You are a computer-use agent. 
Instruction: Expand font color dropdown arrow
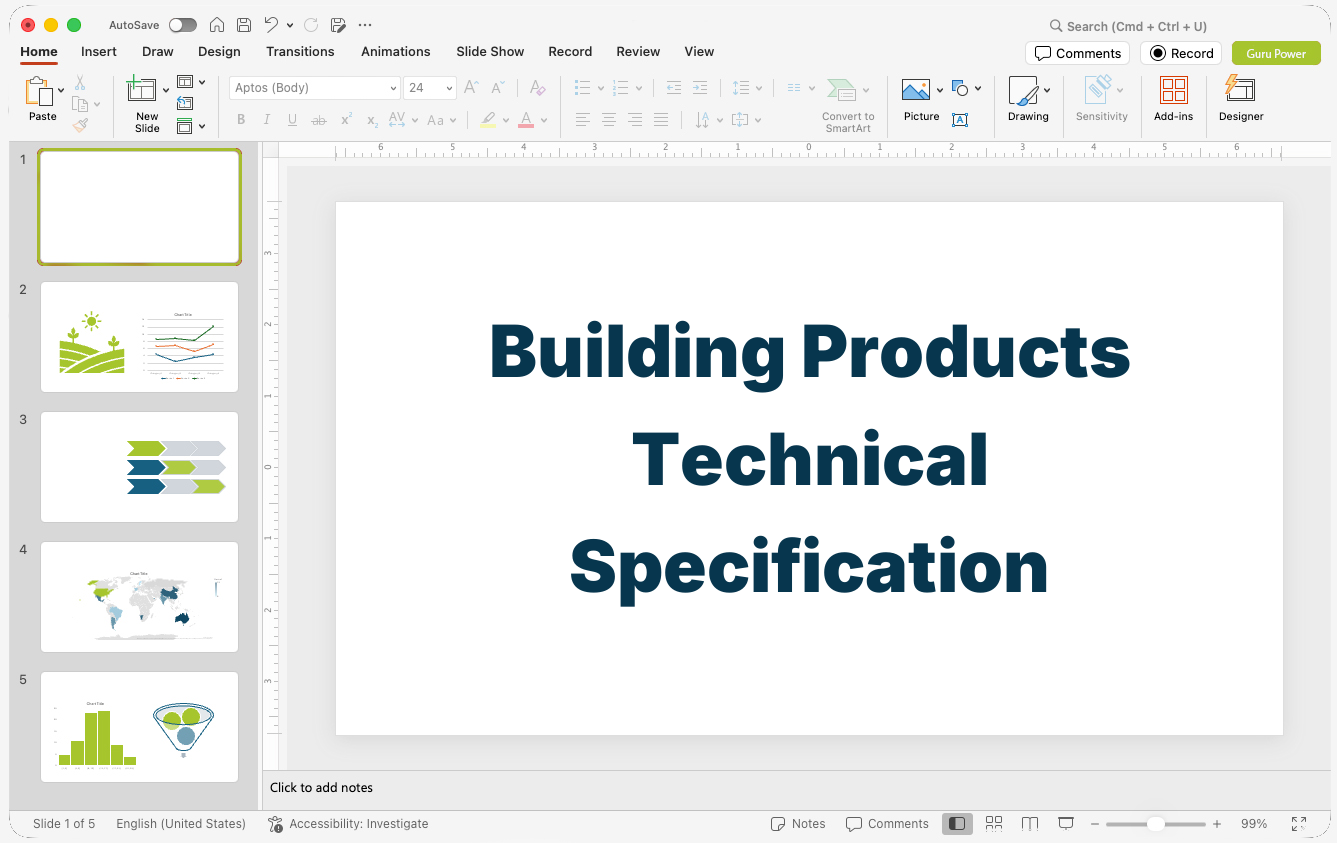coord(544,121)
